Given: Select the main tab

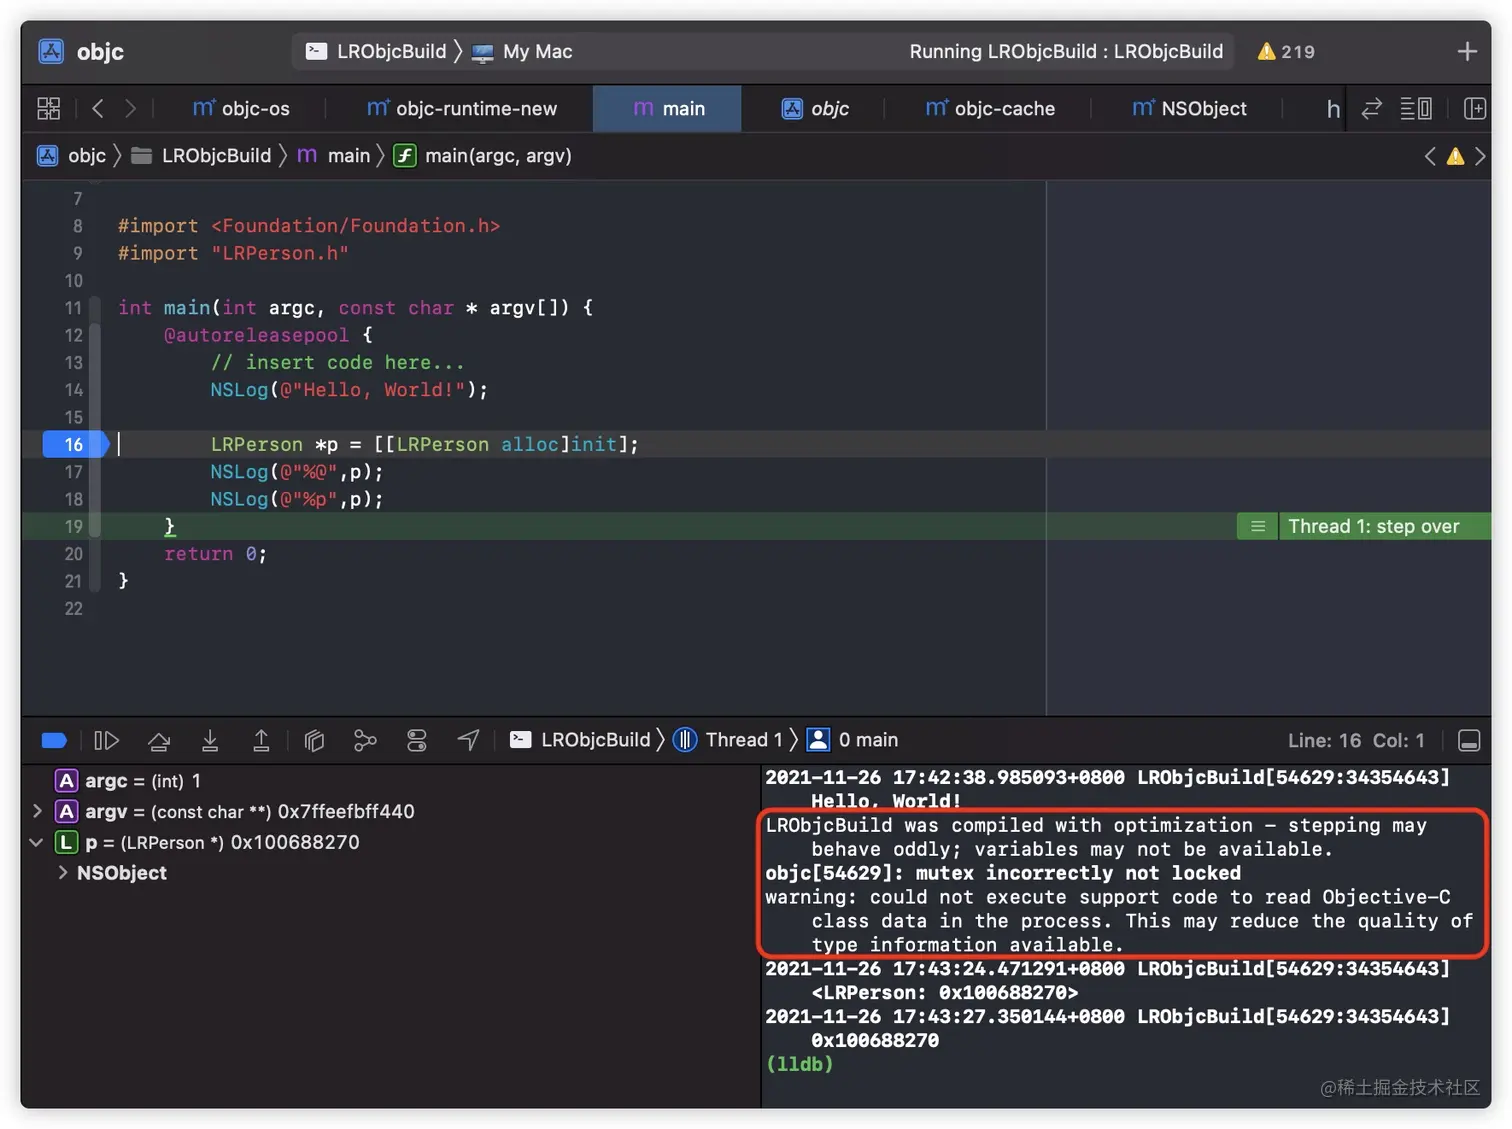Looking at the screenshot, I should (x=668, y=108).
